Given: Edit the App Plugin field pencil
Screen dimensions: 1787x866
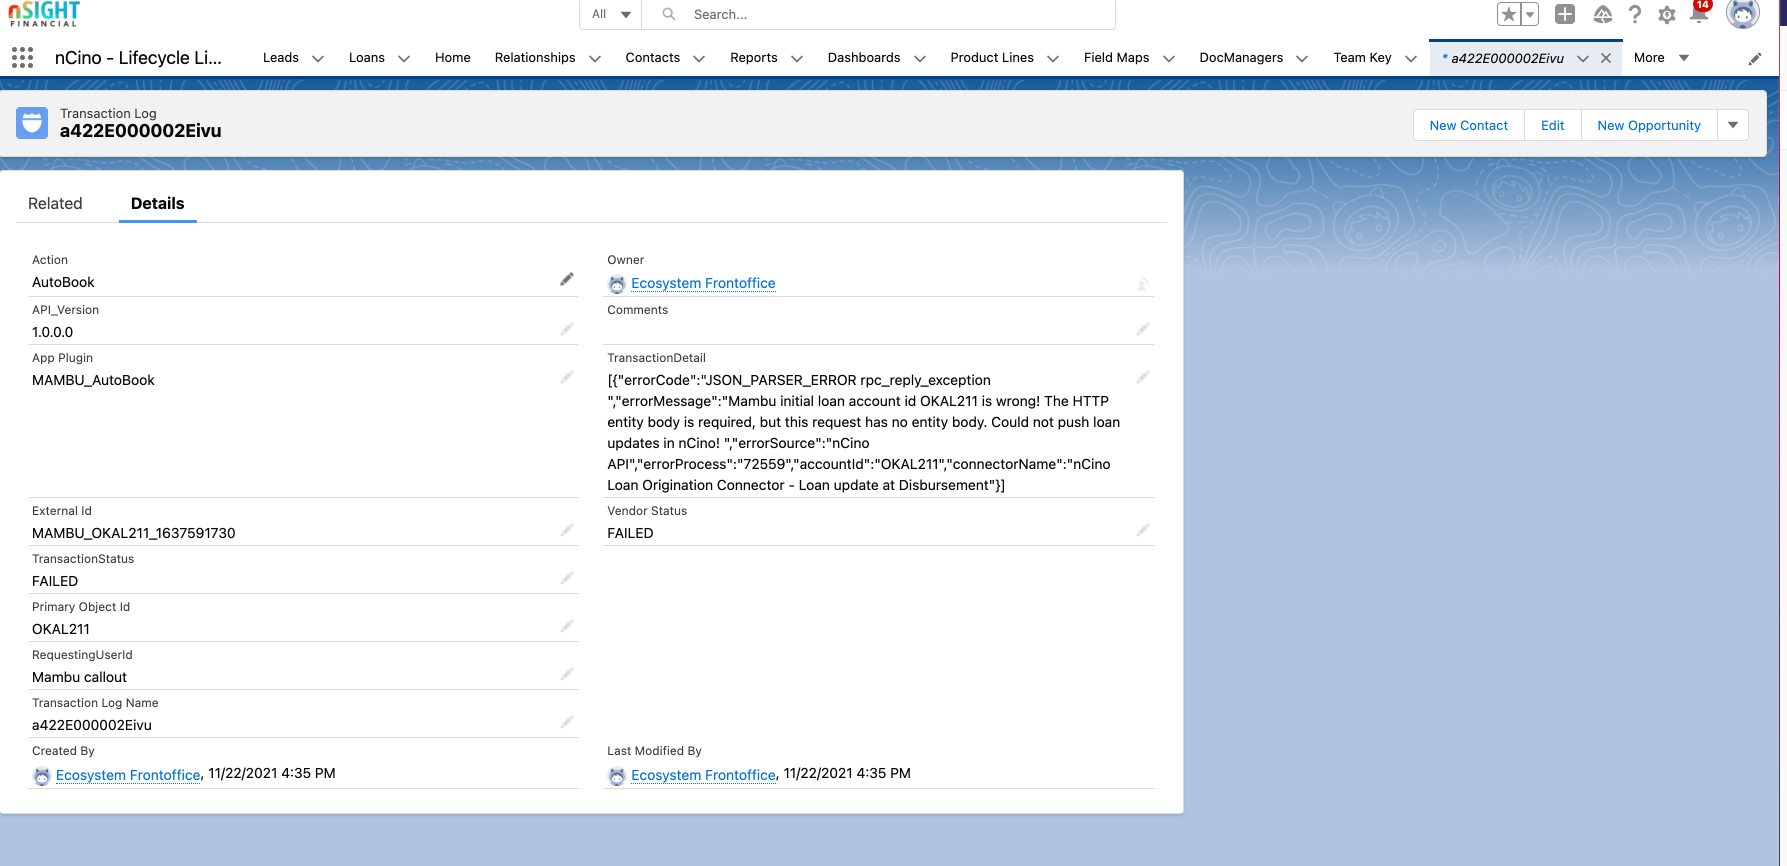Looking at the screenshot, I should coord(567,377).
